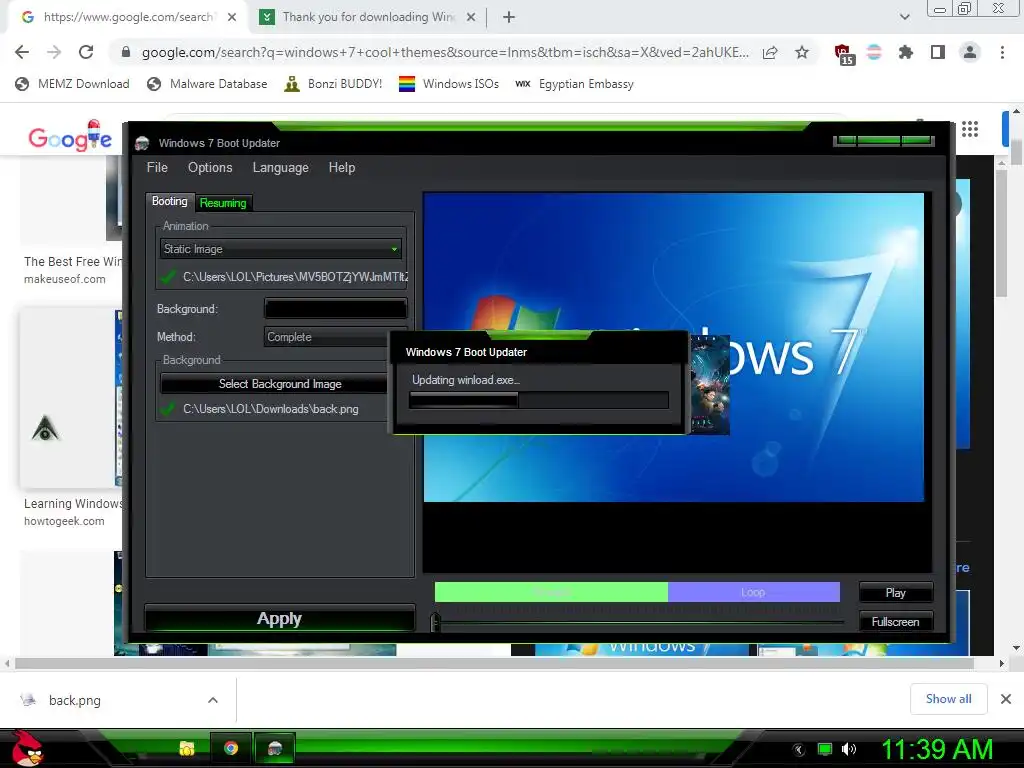Switch to the Resuming tab
The width and height of the screenshot is (1024, 768).
223,203
